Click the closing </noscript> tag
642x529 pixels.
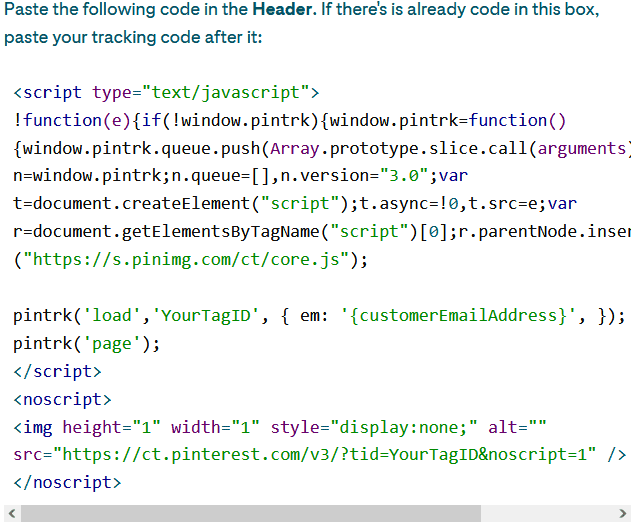(x=67, y=482)
